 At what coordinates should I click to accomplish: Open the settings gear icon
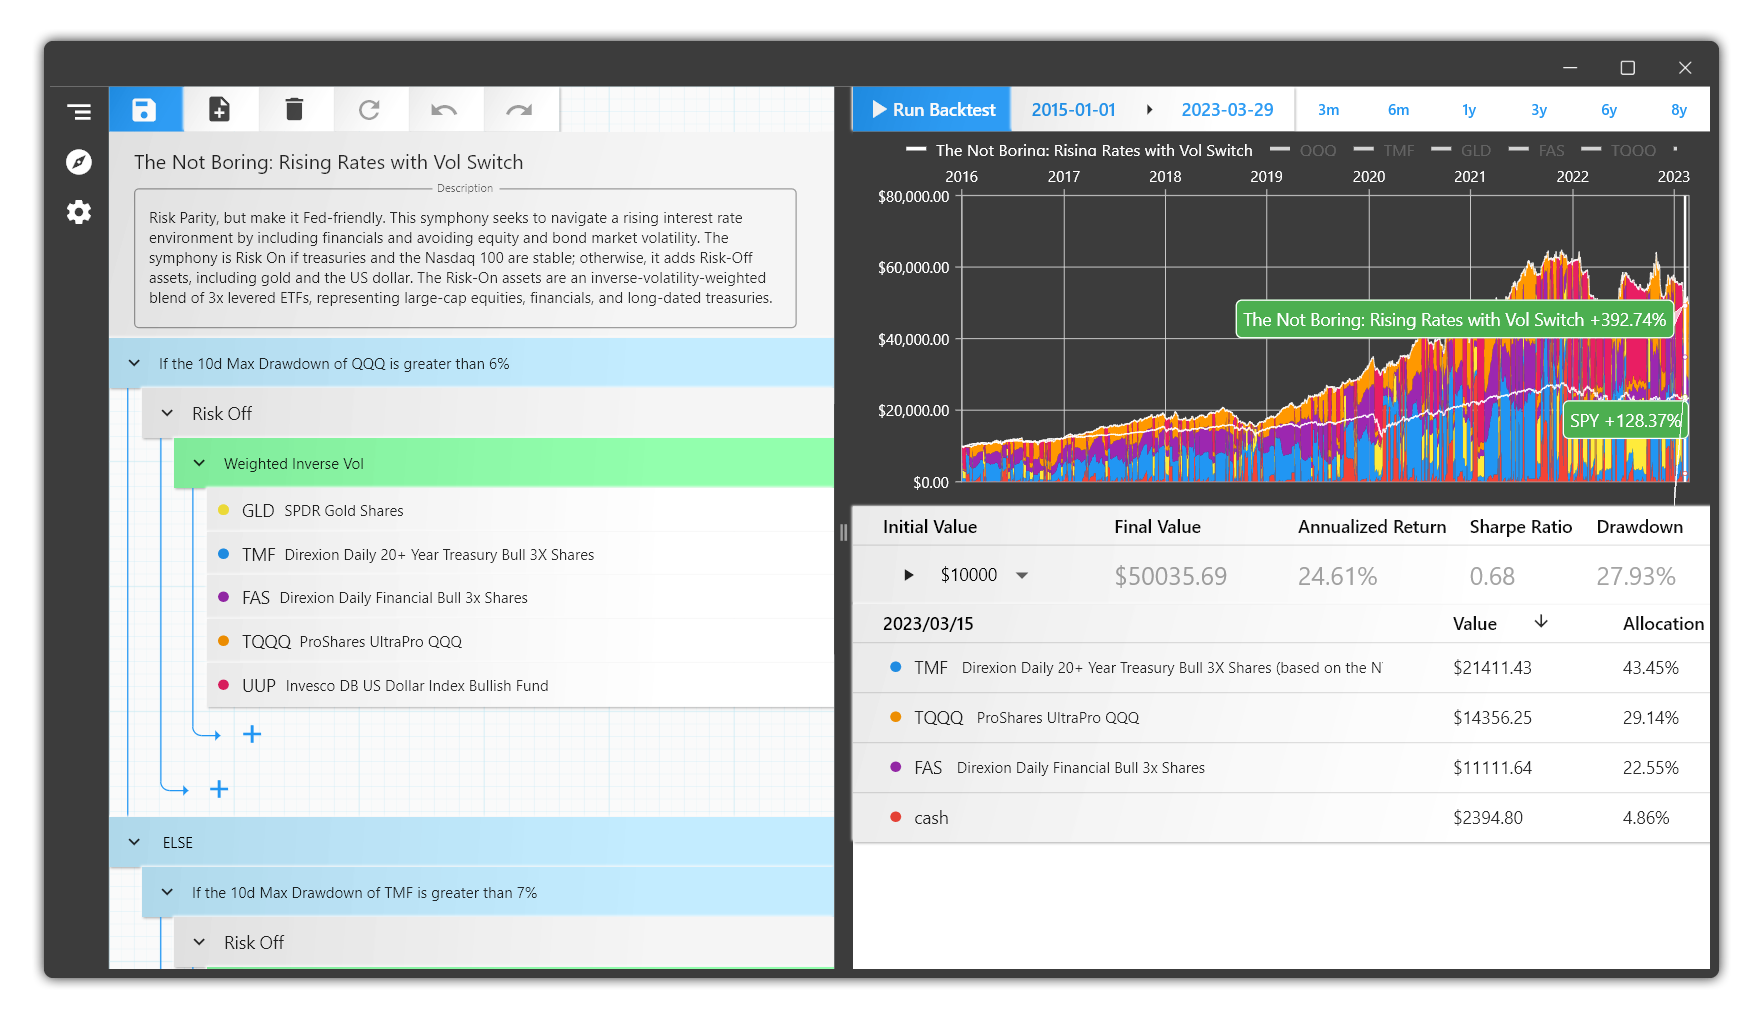tap(79, 212)
